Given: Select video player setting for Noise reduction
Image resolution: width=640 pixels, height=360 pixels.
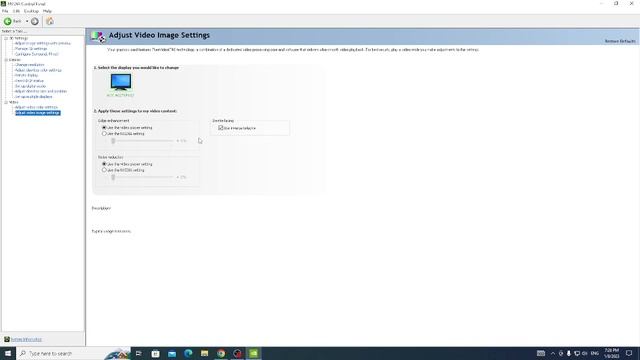Looking at the screenshot, I should (x=104, y=164).
